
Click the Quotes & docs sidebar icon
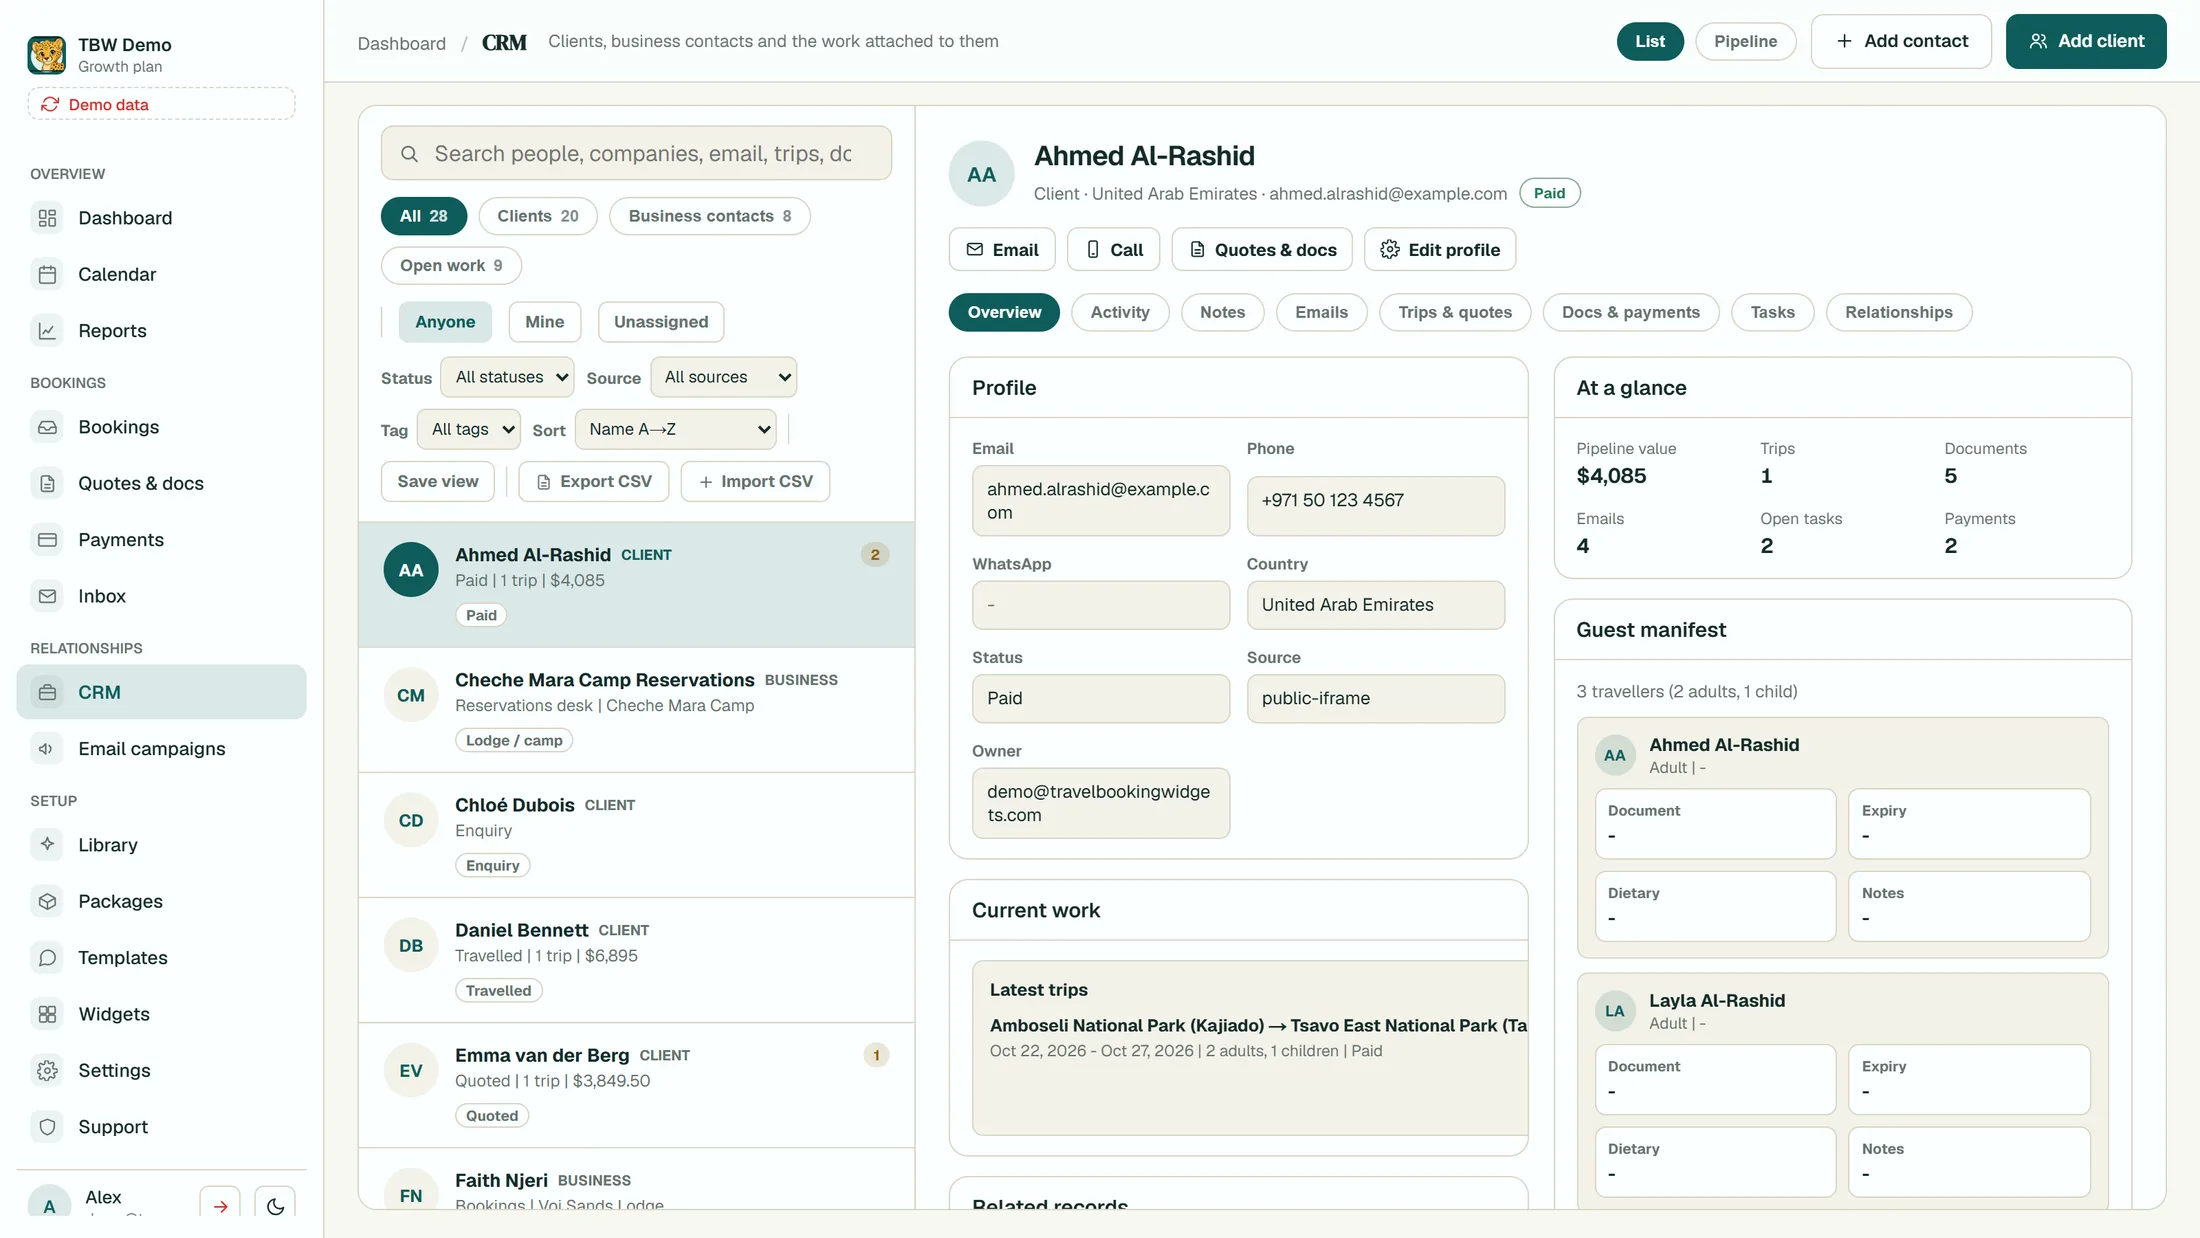47,483
